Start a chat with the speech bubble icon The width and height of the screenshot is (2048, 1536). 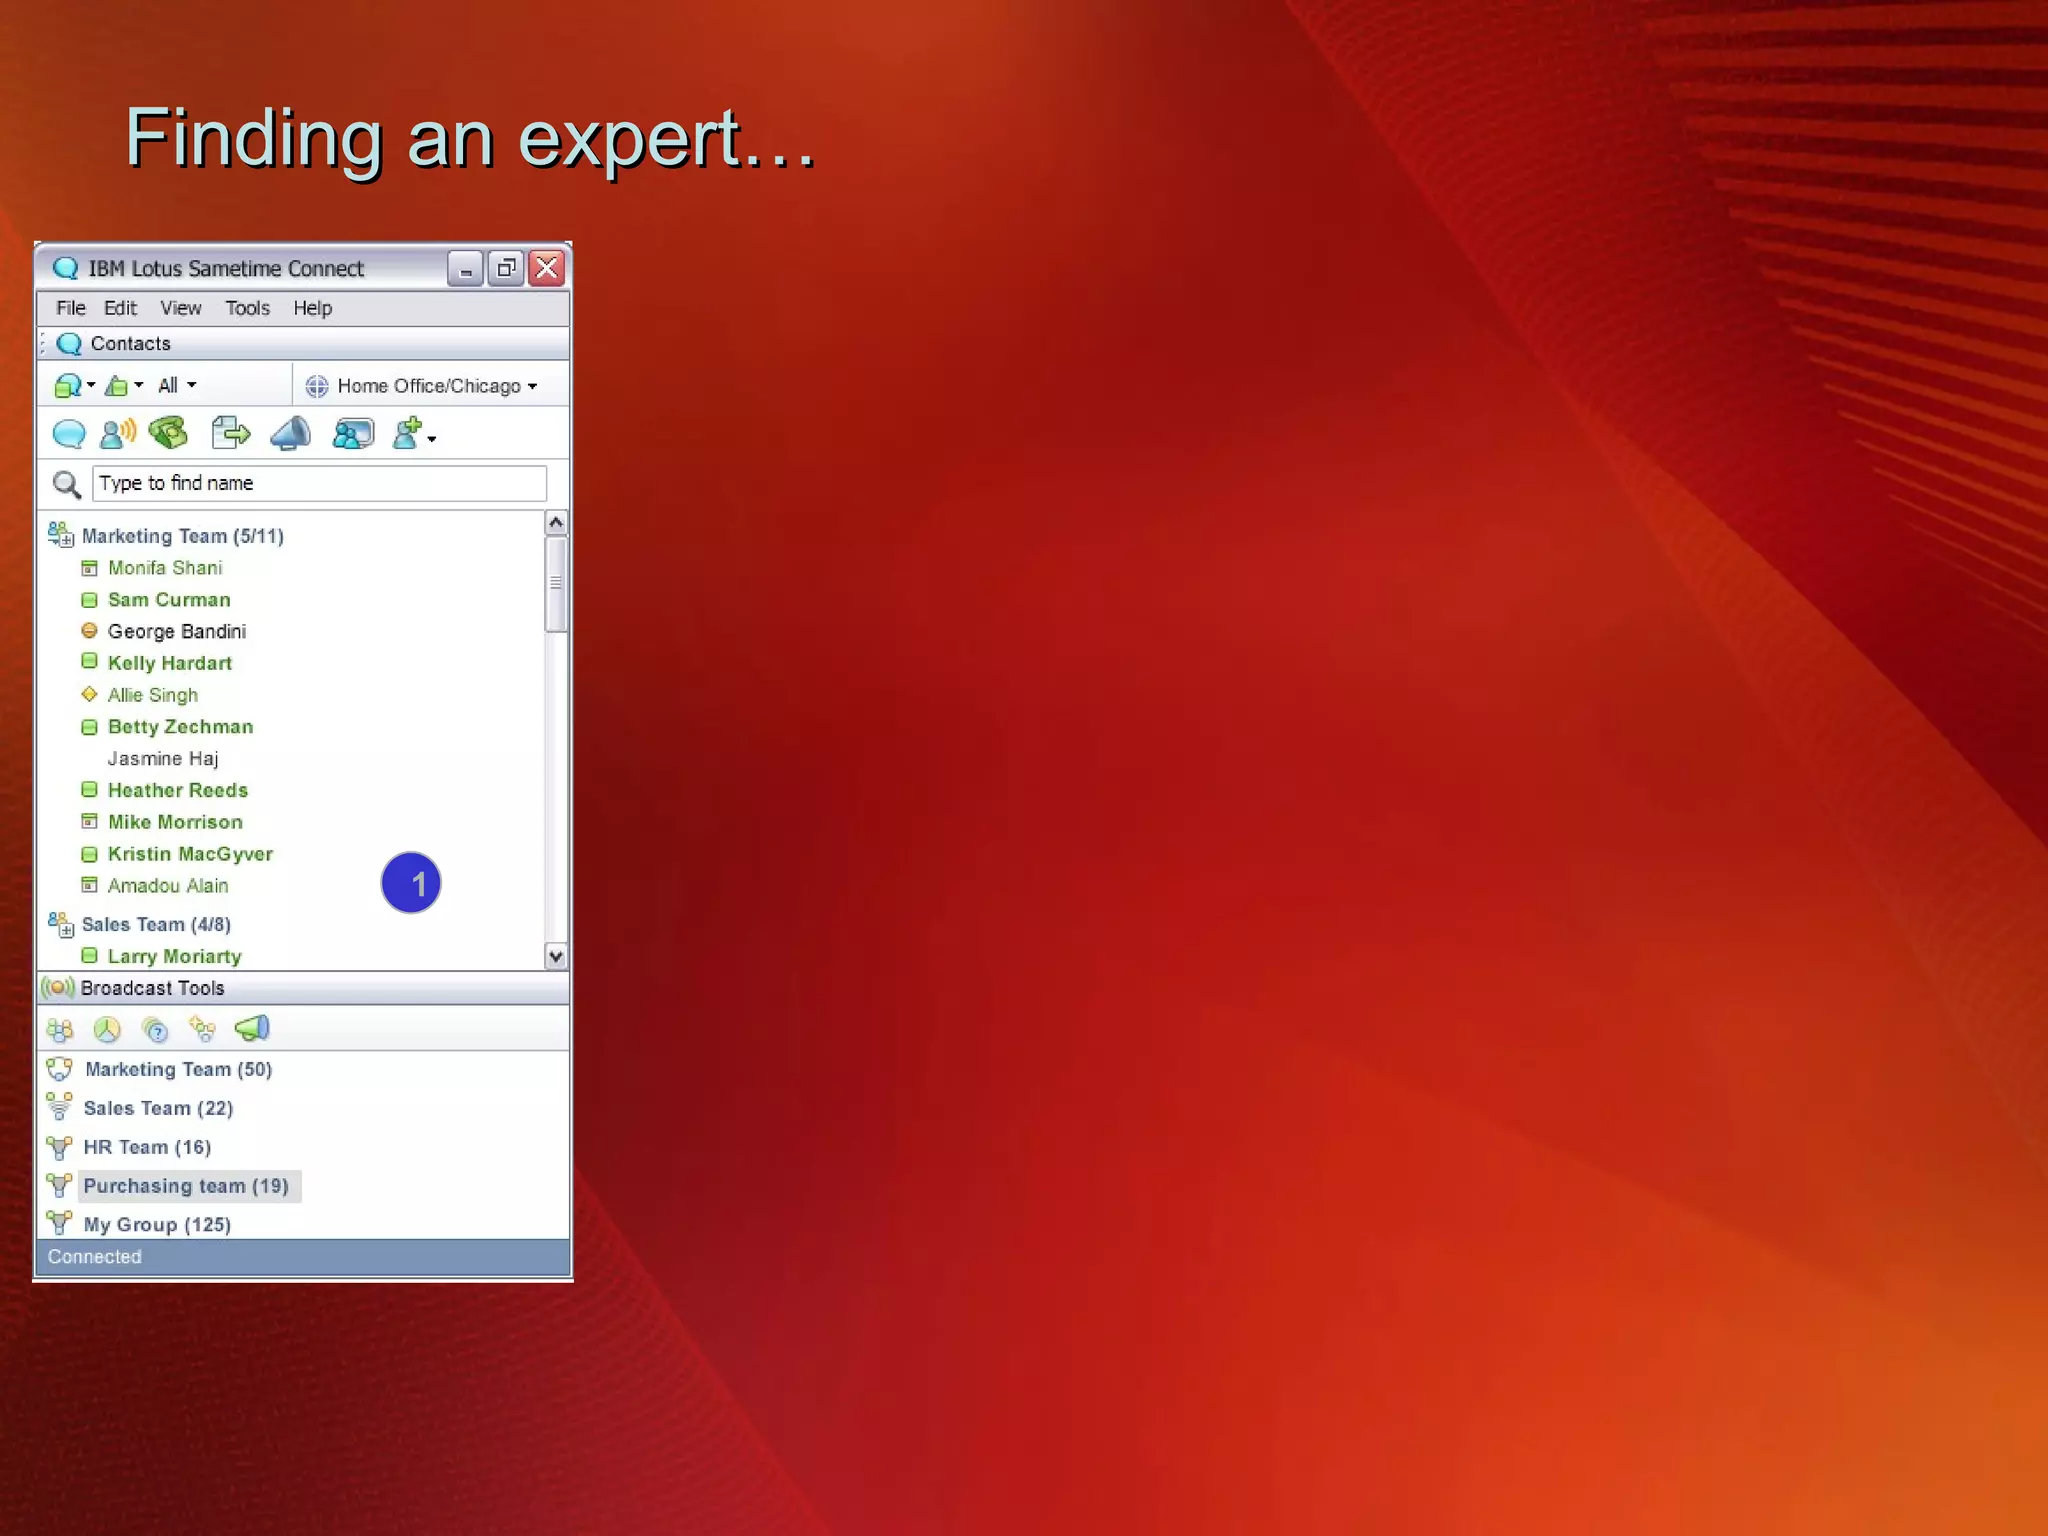click(68, 434)
